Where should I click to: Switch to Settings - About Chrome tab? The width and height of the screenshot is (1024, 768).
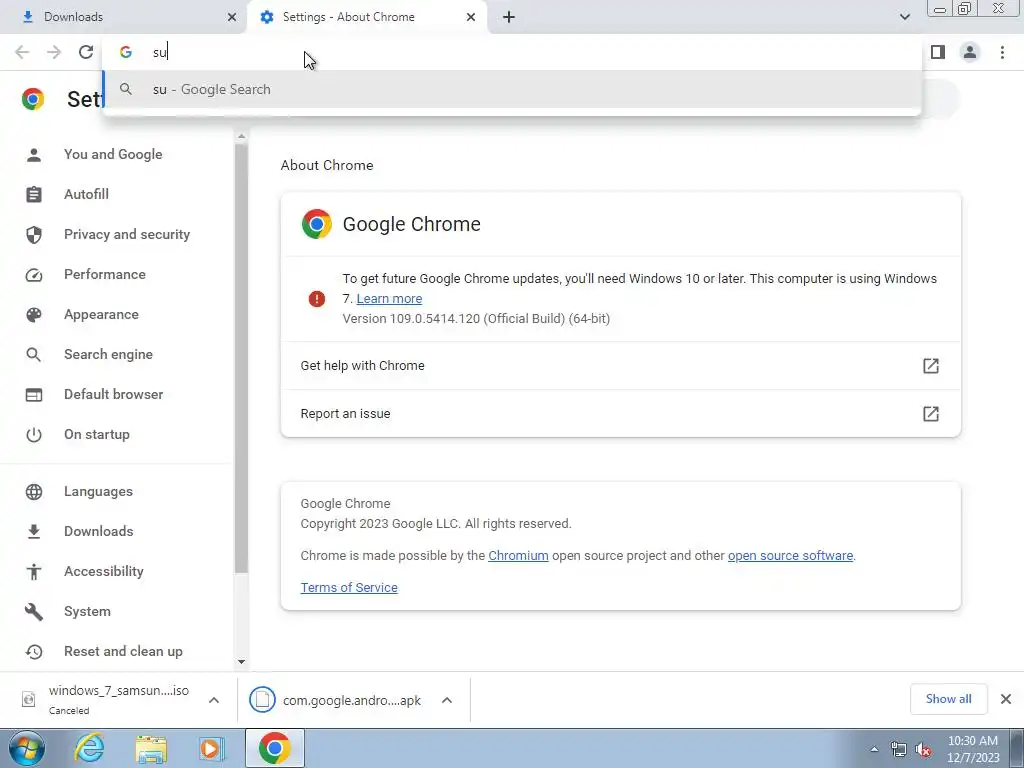coord(367,17)
